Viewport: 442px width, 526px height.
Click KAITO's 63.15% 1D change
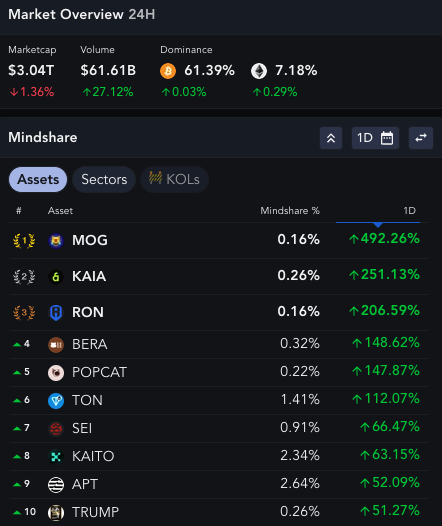(390, 455)
